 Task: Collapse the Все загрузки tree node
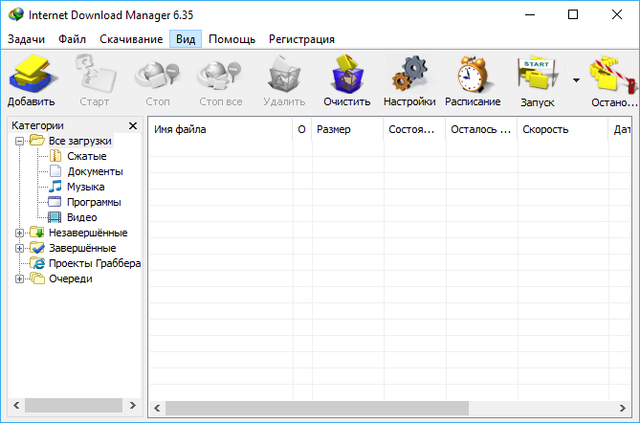pos(19,142)
